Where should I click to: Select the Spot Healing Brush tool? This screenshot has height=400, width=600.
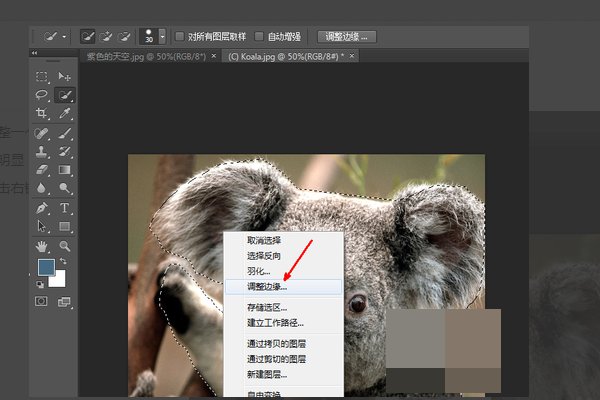point(41,134)
